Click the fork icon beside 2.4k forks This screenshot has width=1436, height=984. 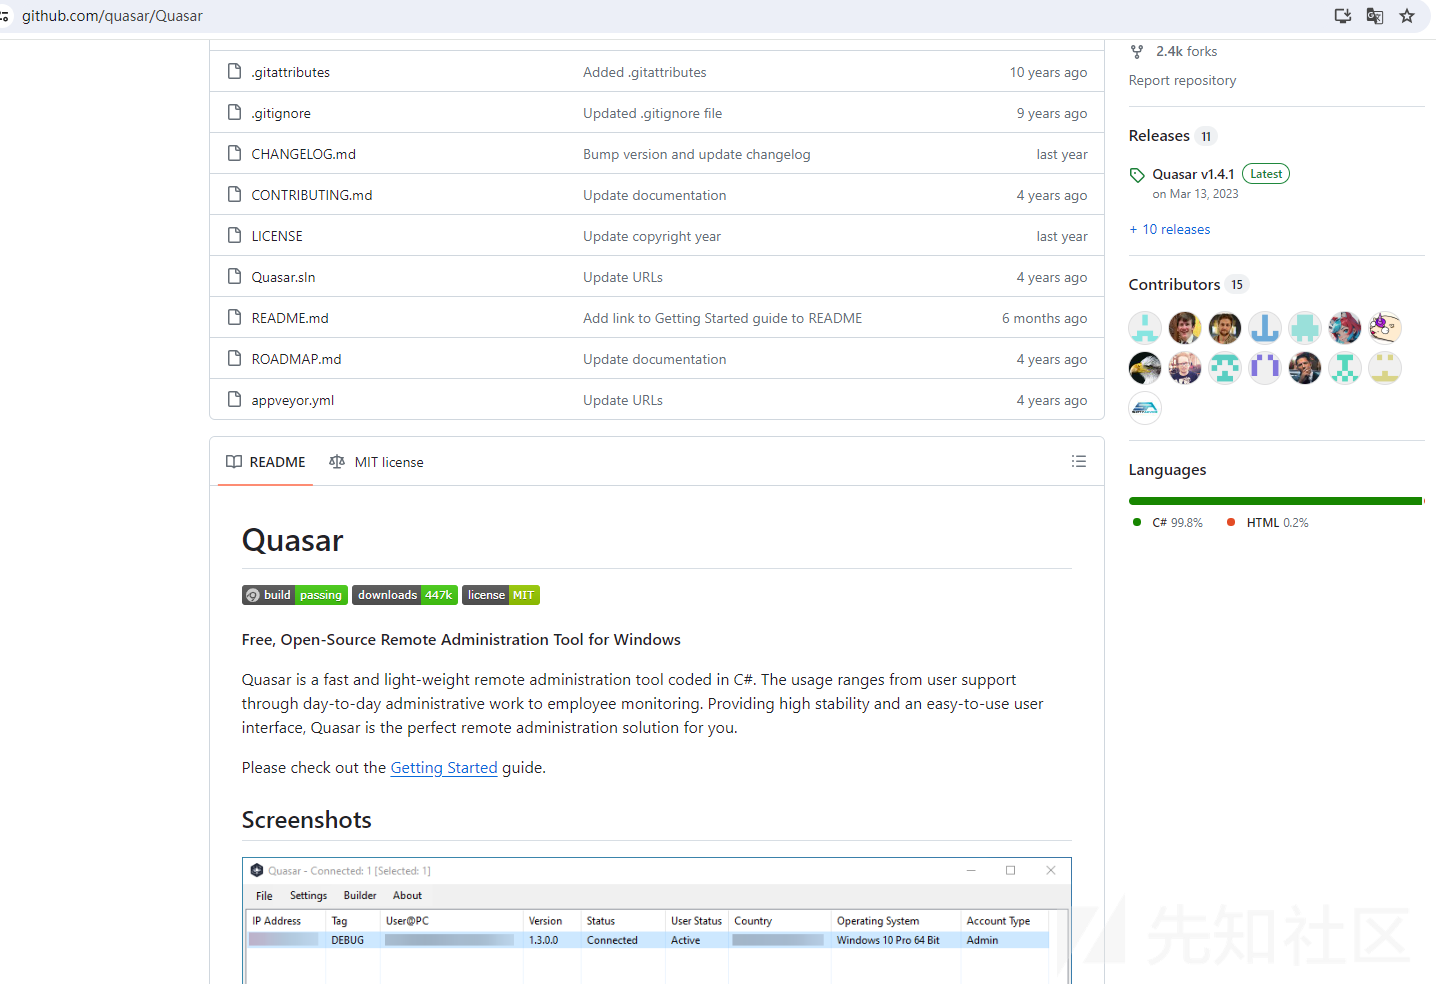coord(1137,51)
